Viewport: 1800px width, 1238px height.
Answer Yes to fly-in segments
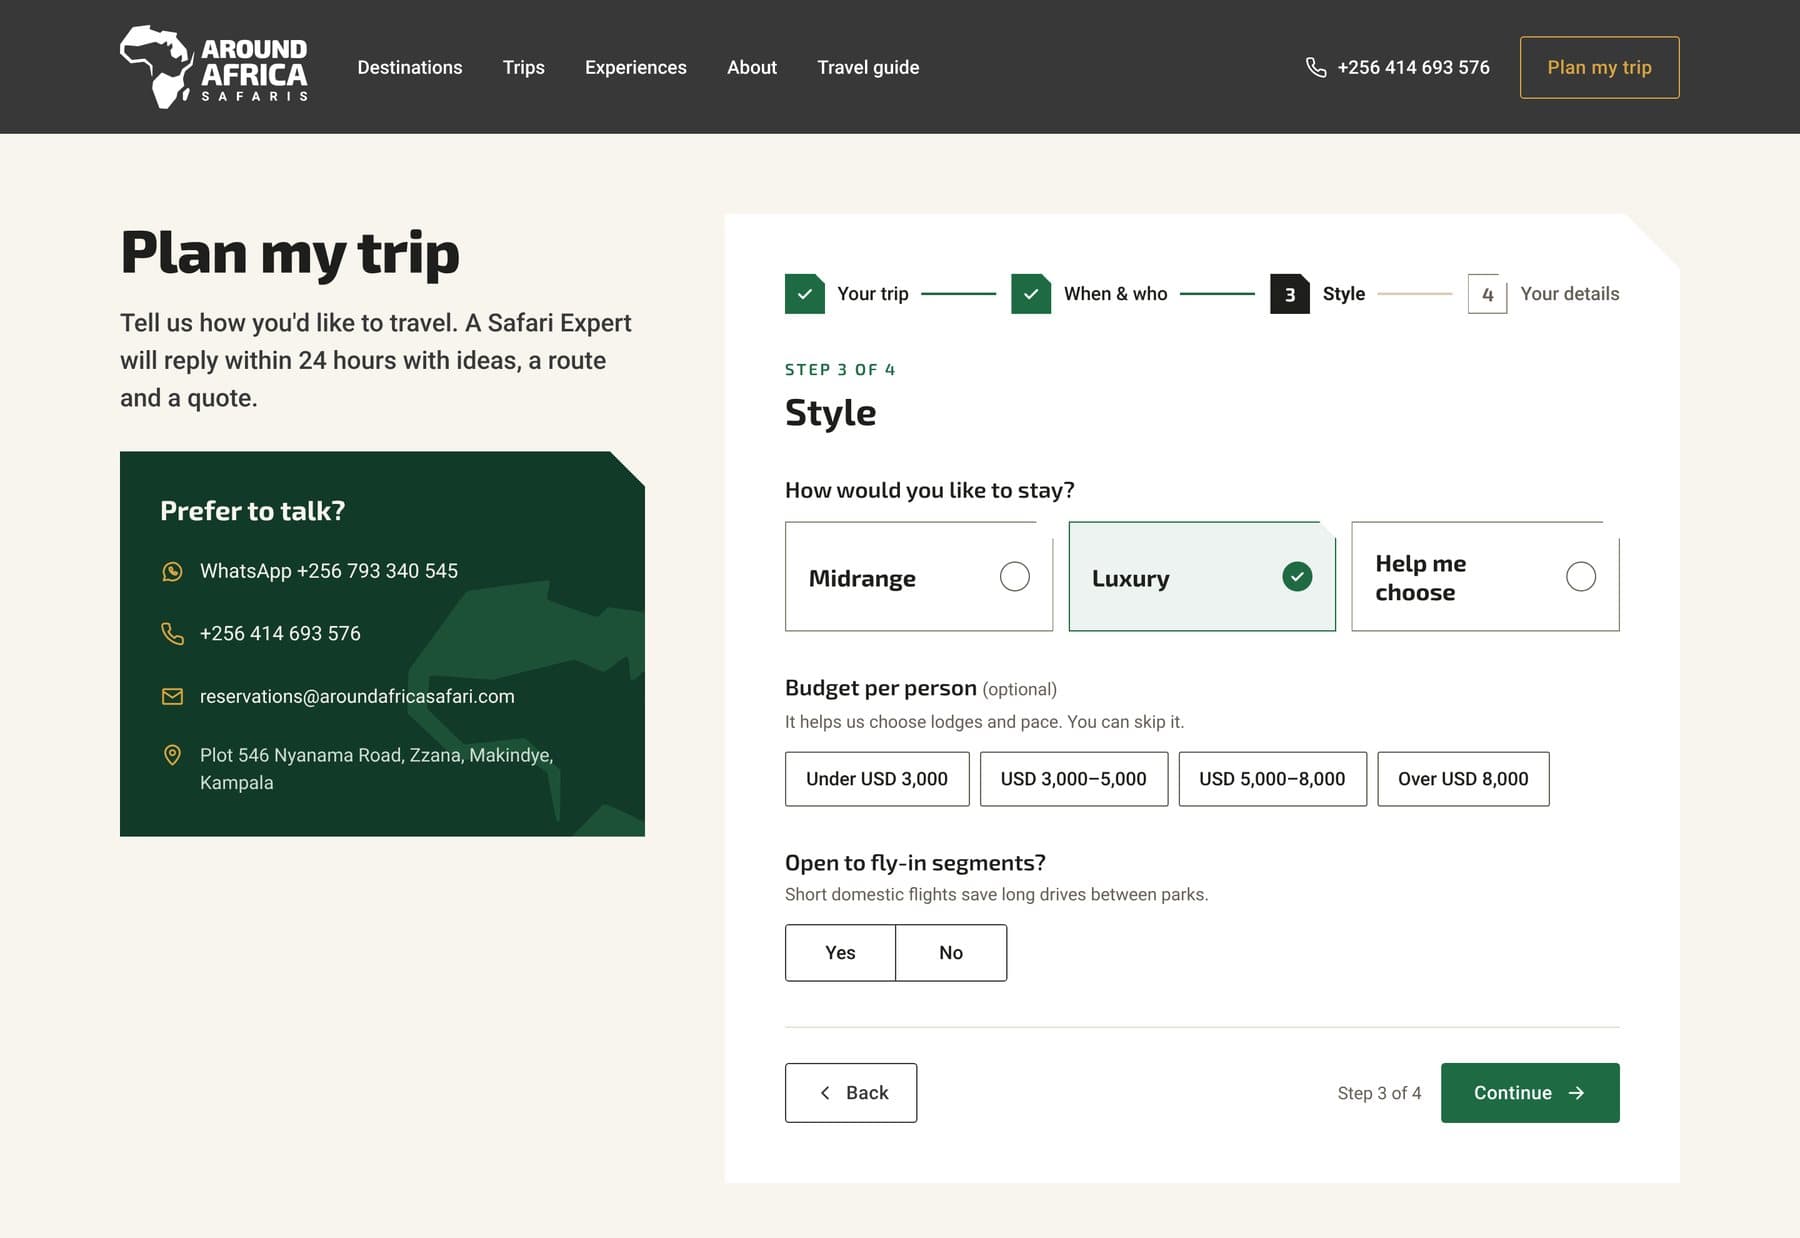coord(840,953)
